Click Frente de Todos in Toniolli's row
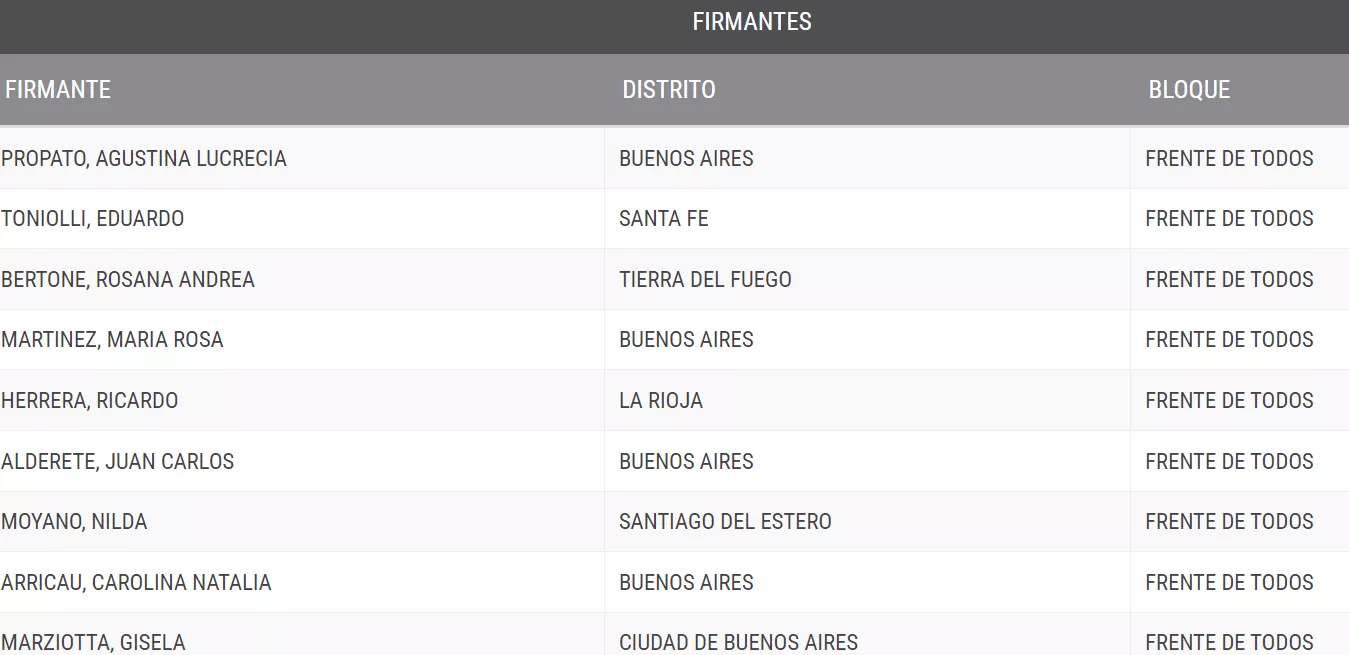Viewport: 1349px width, 655px height. (1229, 218)
